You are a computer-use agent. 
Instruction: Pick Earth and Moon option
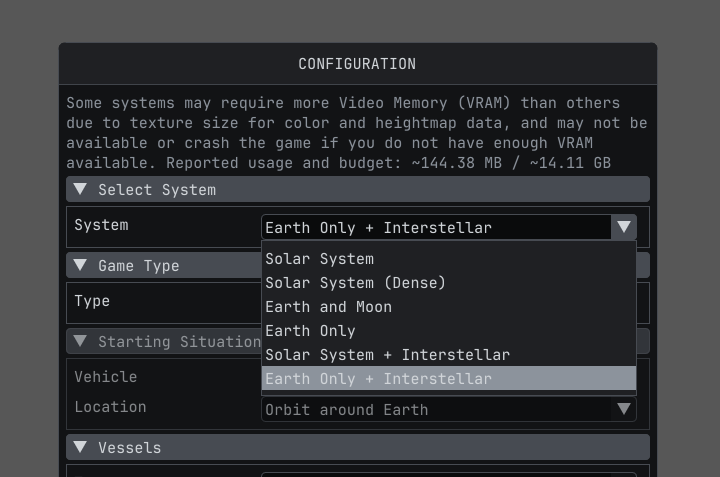[449, 307]
